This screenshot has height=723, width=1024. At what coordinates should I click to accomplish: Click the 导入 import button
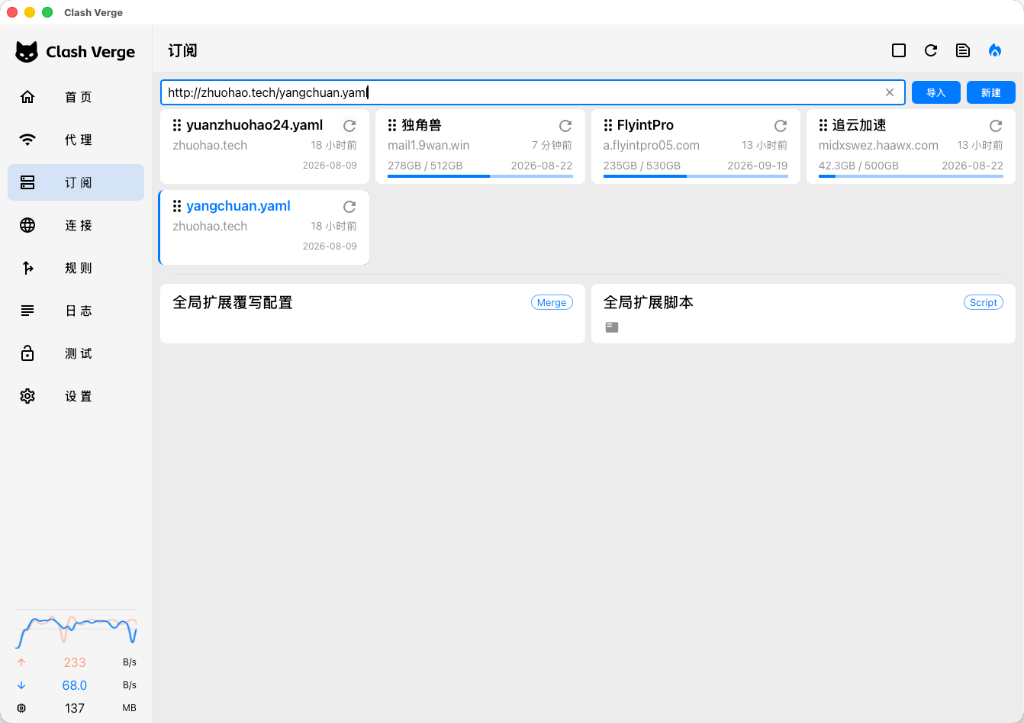(x=936, y=93)
